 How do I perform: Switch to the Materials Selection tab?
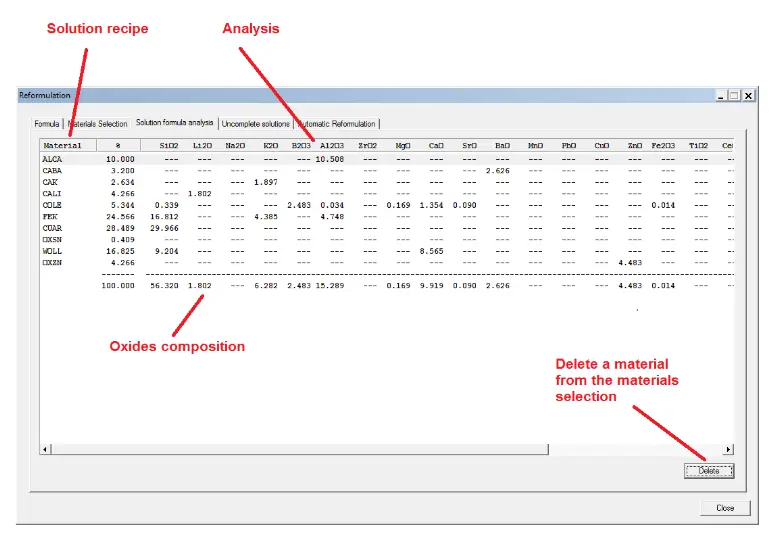tap(97, 124)
